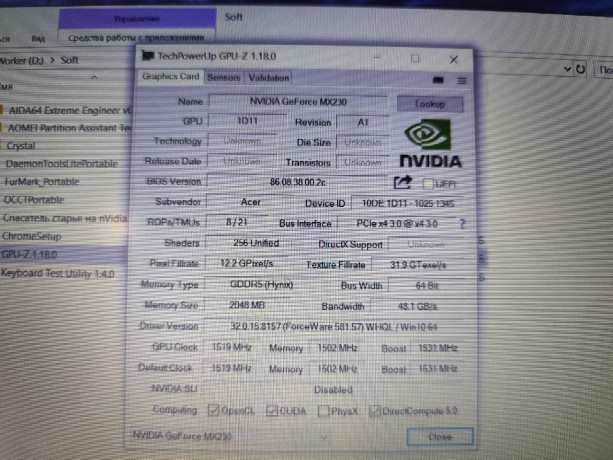Viewport: 613px width, 460px height.
Task: Click the Bus Interface question mark
Action: 462,224
